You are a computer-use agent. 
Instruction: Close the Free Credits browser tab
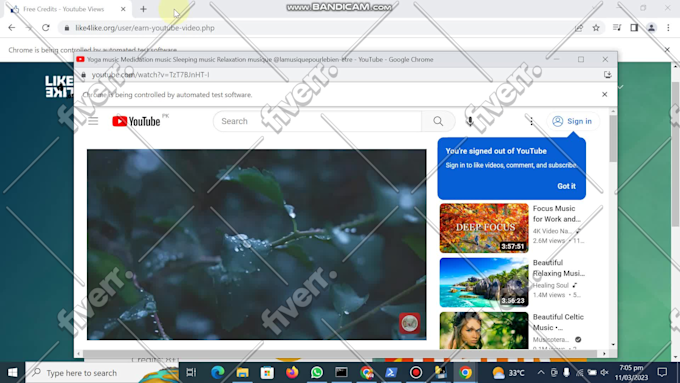(x=123, y=9)
